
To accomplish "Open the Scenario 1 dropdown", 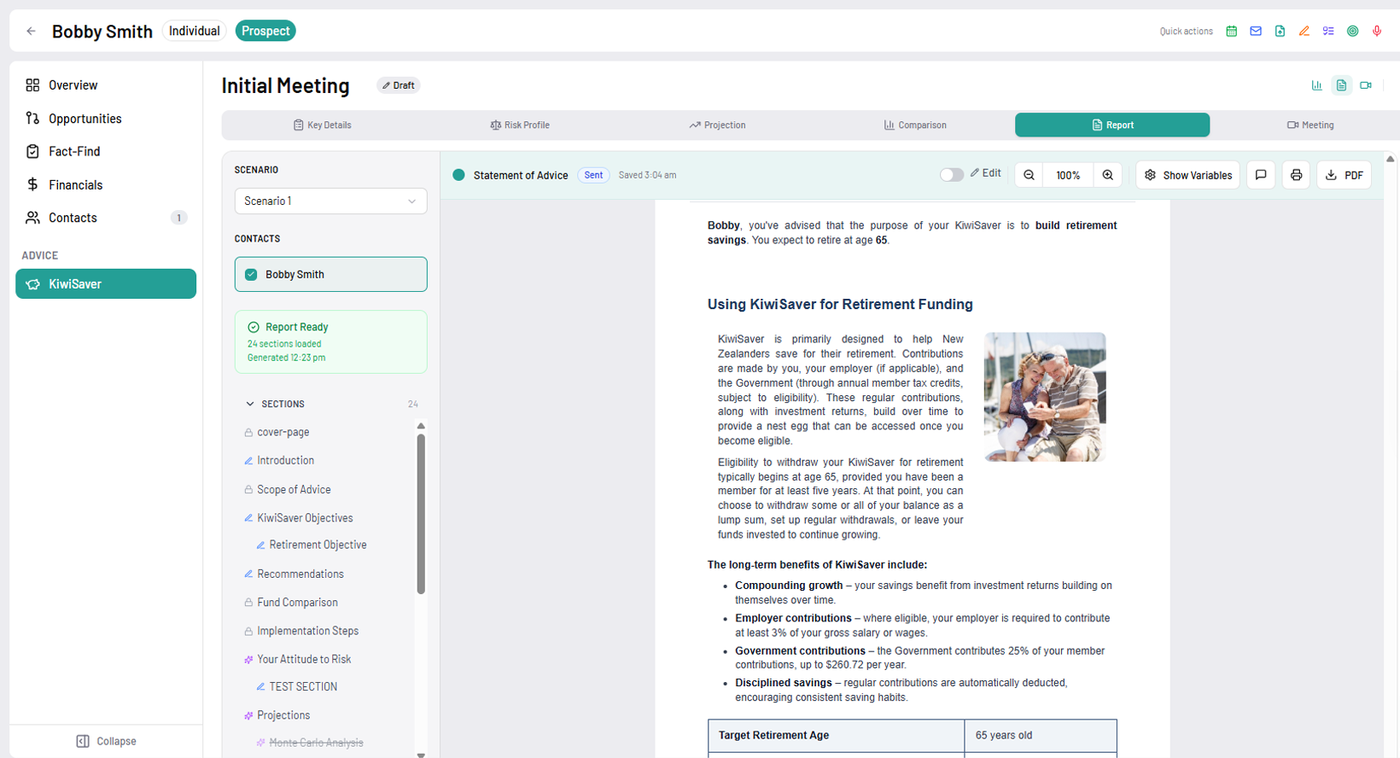I will (330, 201).
